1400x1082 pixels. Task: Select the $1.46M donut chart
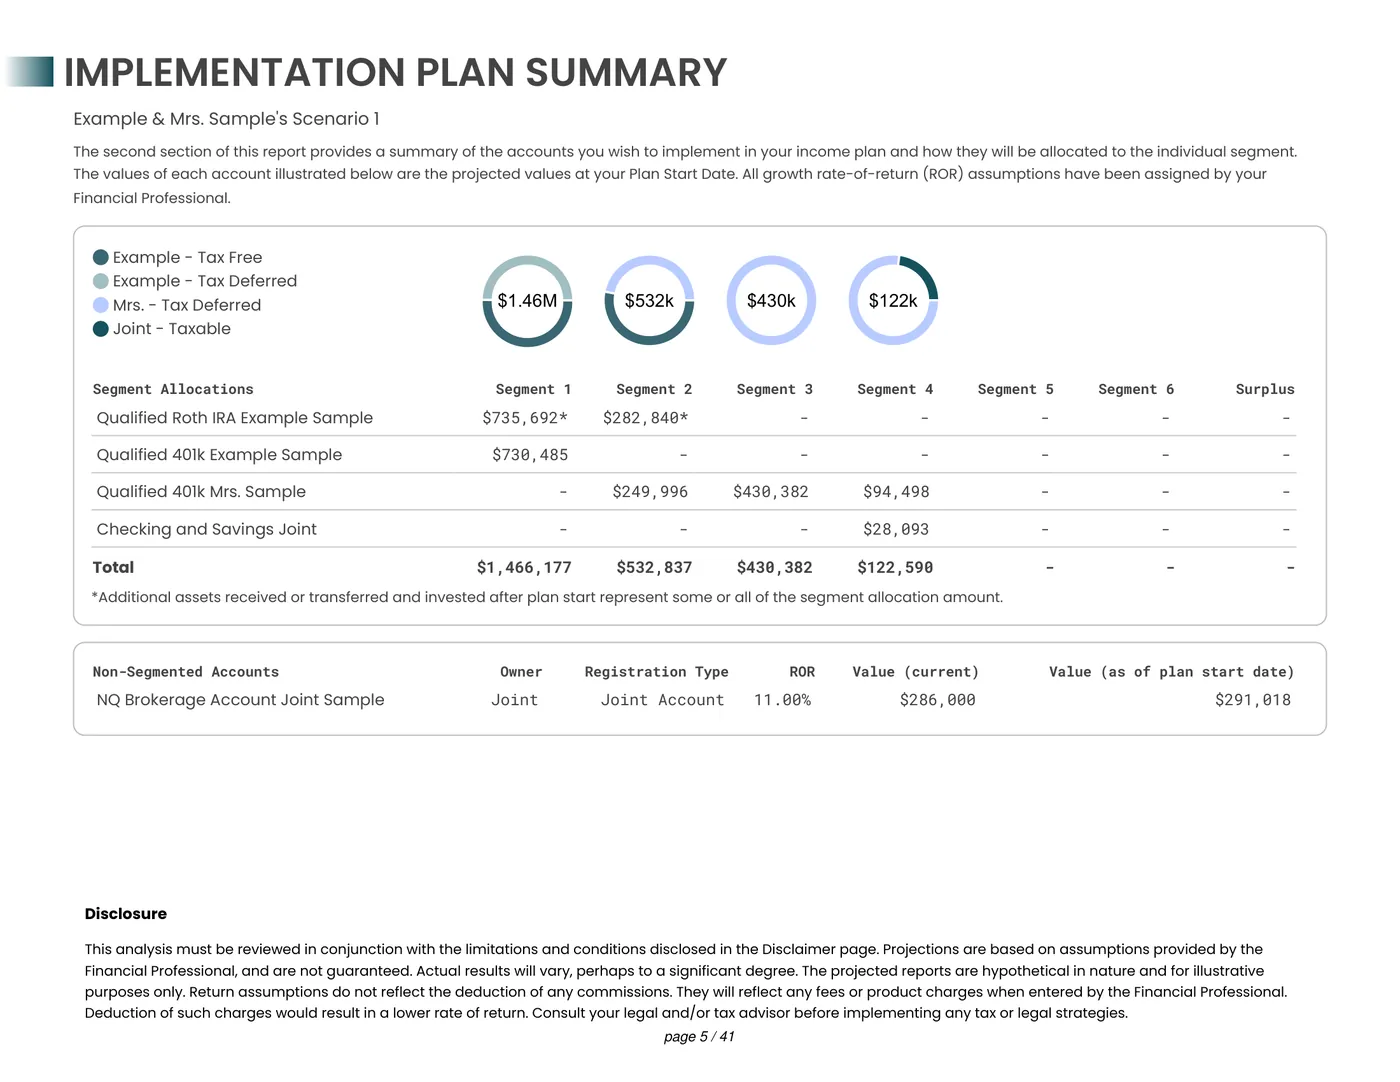coord(527,301)
